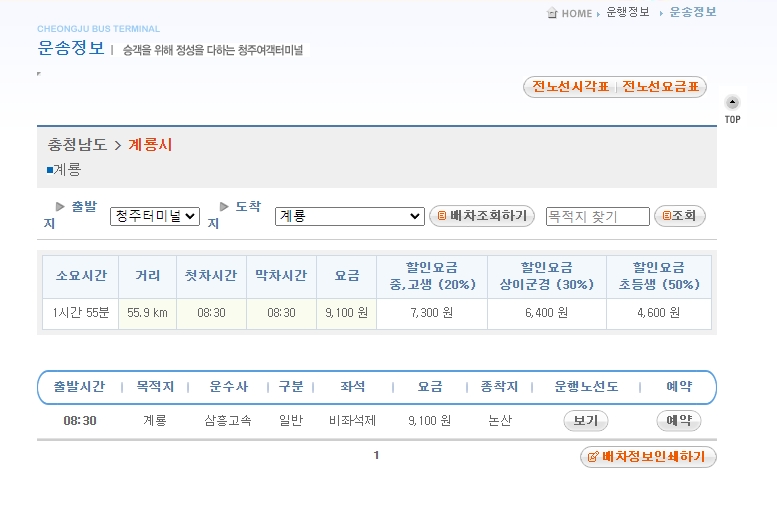
Task: Click the TOP arrow icon
Action: pos(732,103)
